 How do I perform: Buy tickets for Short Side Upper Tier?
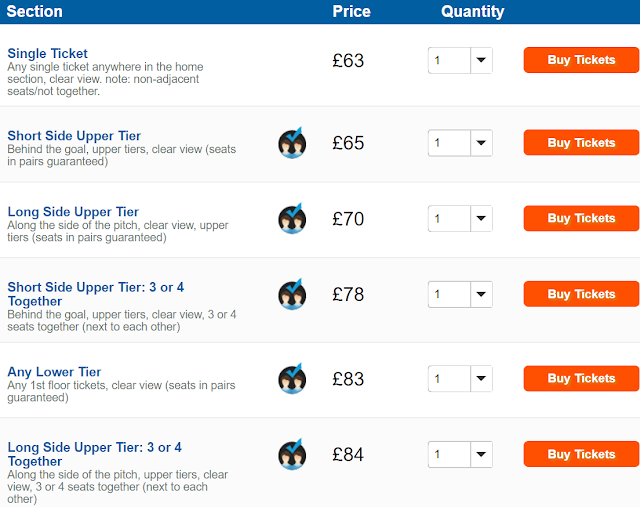point(581,143)
